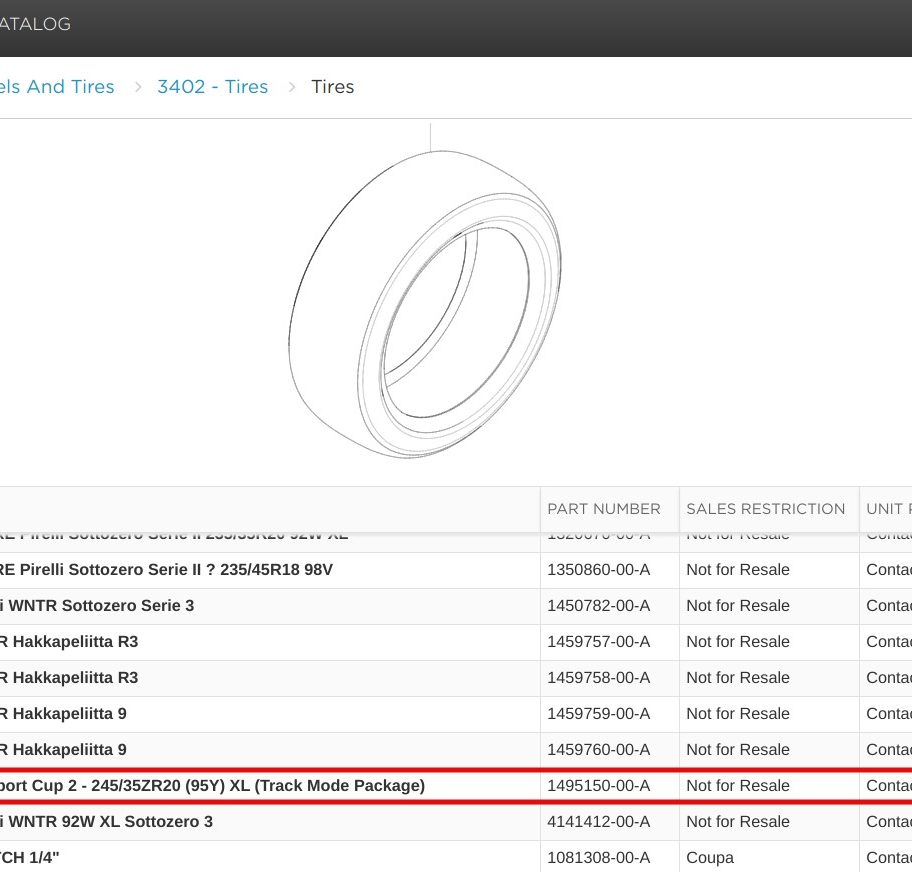Screen dimensions: 912x872
Task: Select the Pirelli Sottozero Serie II 235/45R18 98V description
Action: 166,570
